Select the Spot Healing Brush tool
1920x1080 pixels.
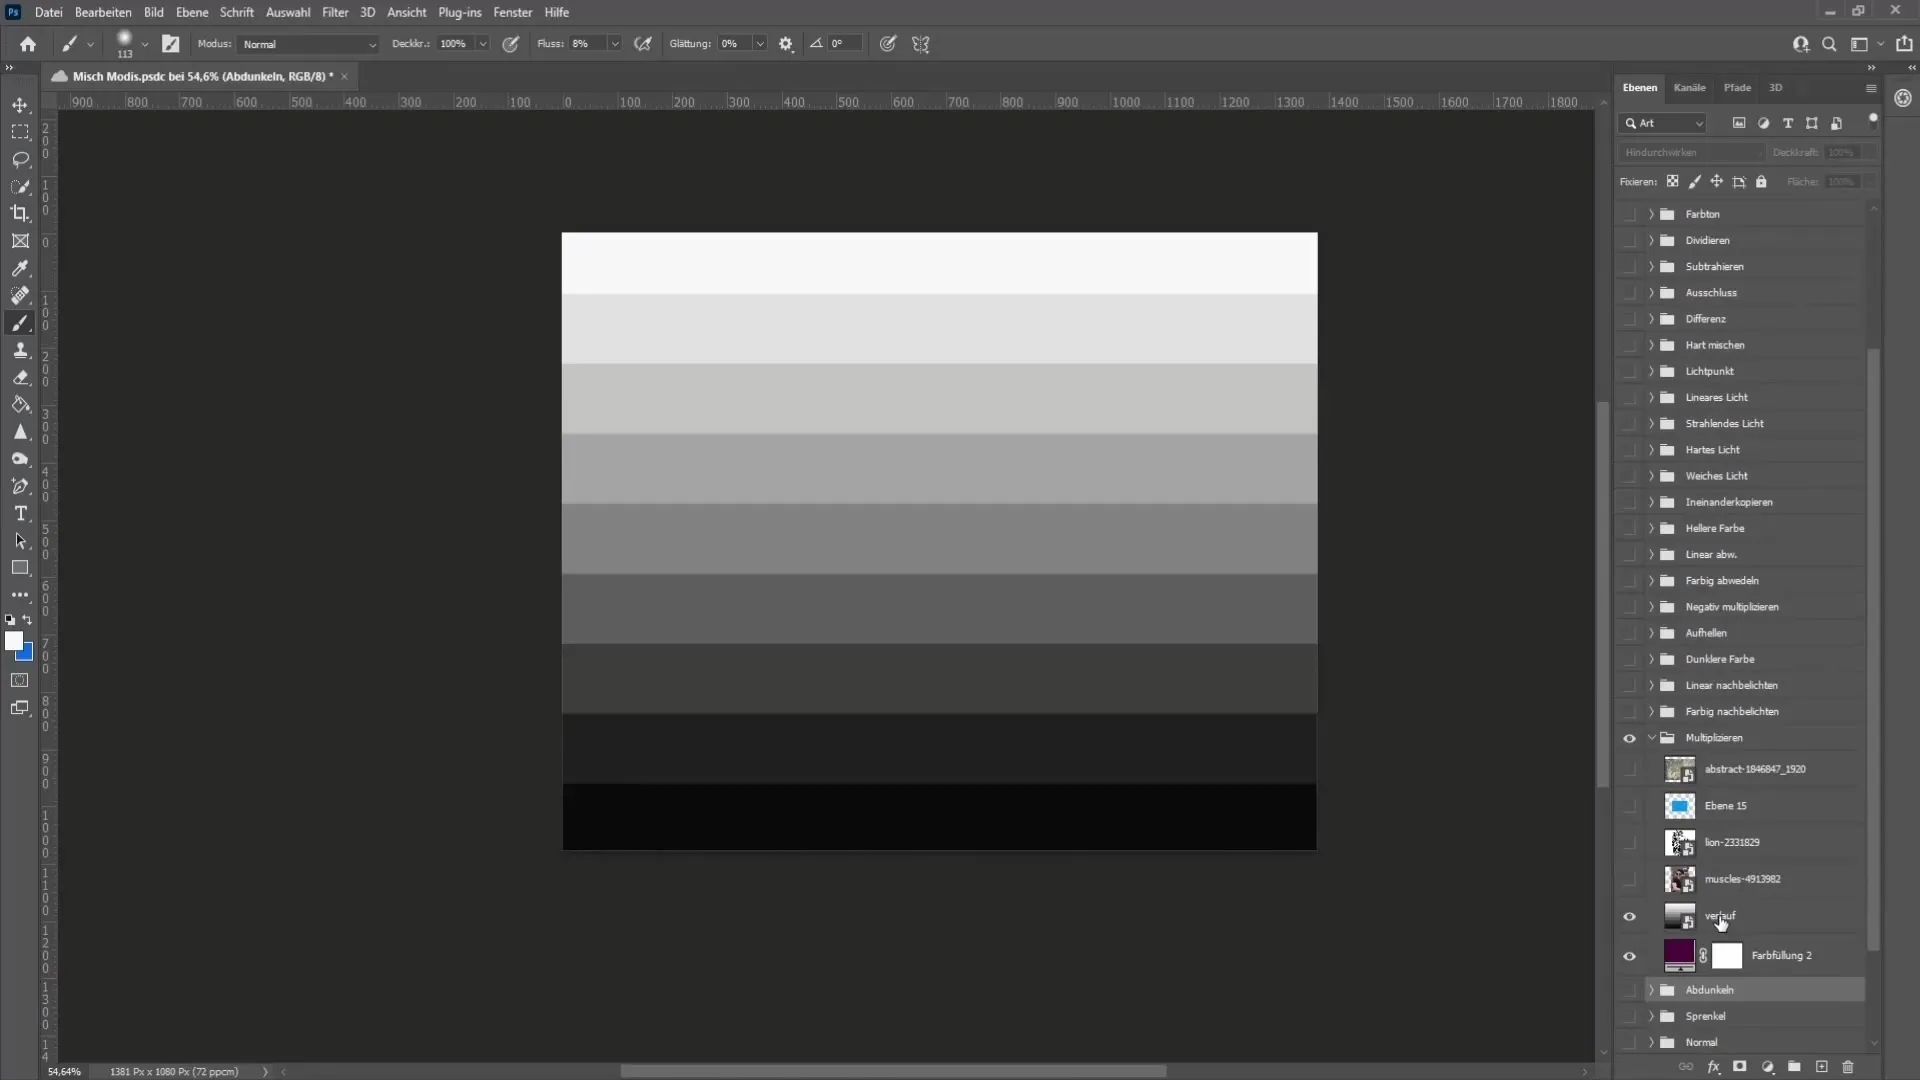20,295
